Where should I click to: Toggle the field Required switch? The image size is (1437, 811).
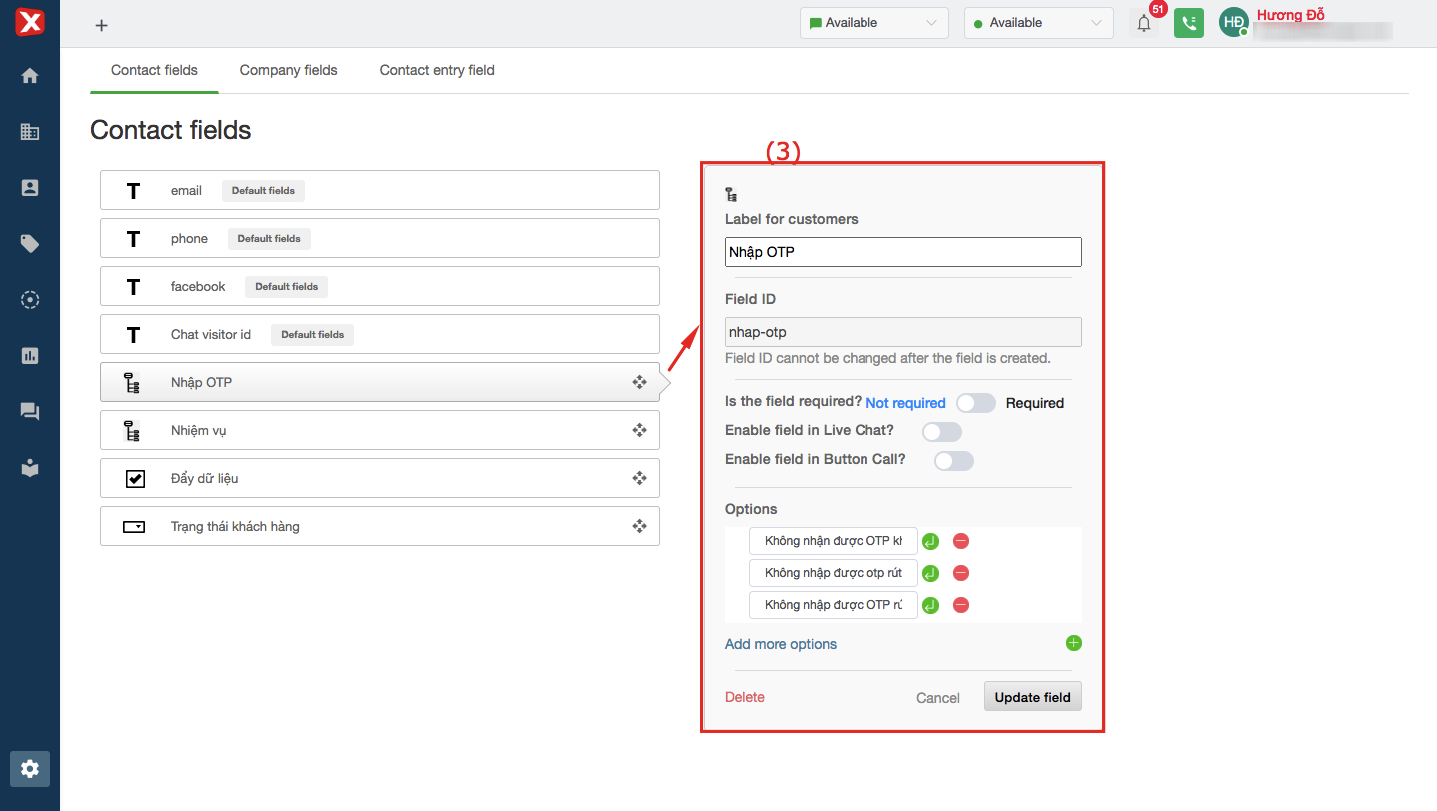tap(975, 403)
